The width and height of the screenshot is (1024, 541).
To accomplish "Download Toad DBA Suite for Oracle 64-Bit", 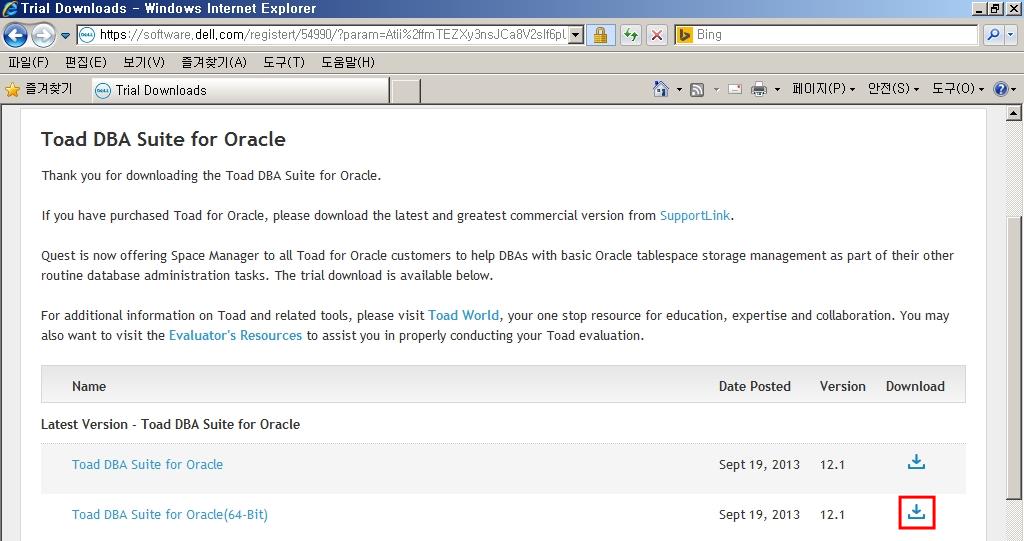I will (x=916, y=513).
